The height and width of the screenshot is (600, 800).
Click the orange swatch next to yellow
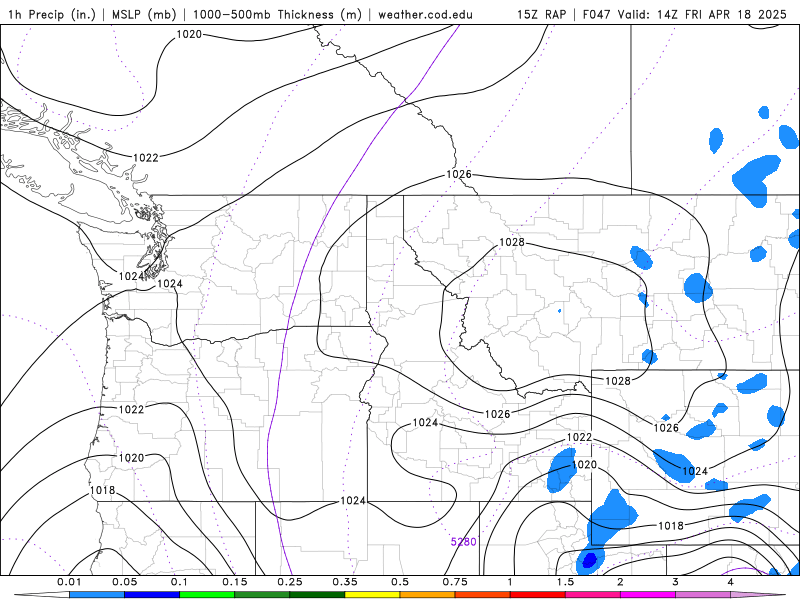[428, 595]
